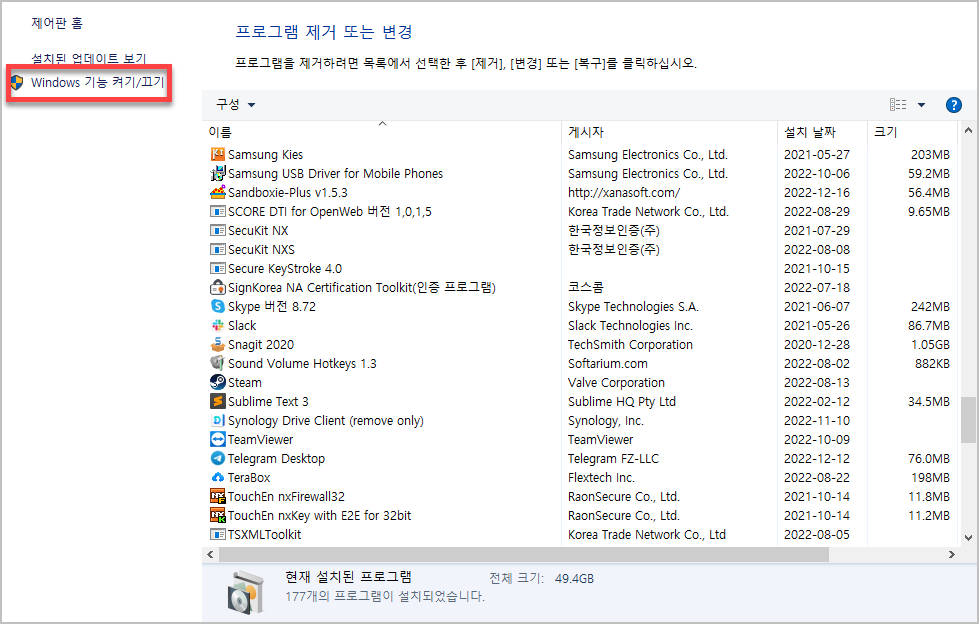Image resolution: width=979 pixels, height=624 pixels.
Task: Select the Snagit 2020 entry name
Action: (x=260, y=344)
